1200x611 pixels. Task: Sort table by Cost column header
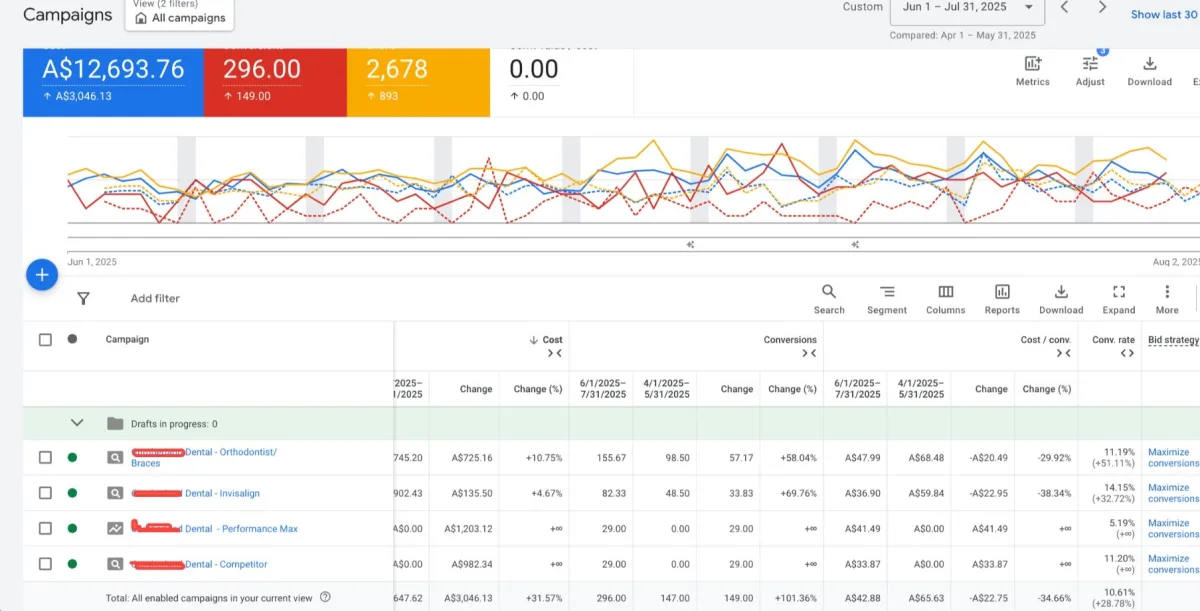[x=551, y=340]
